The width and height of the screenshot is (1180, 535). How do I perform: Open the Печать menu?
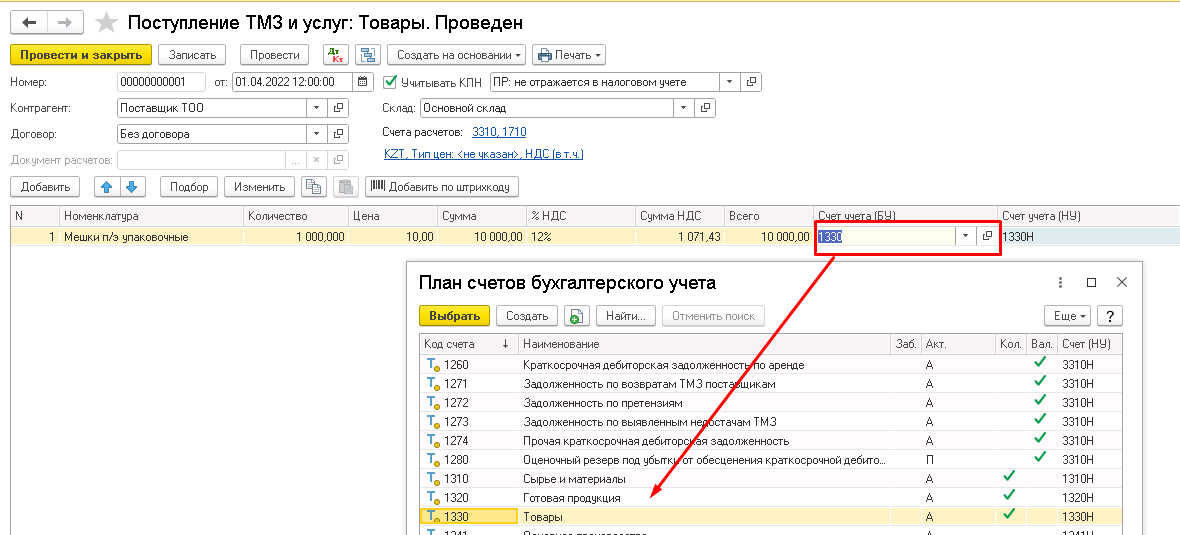click(568, 55)
